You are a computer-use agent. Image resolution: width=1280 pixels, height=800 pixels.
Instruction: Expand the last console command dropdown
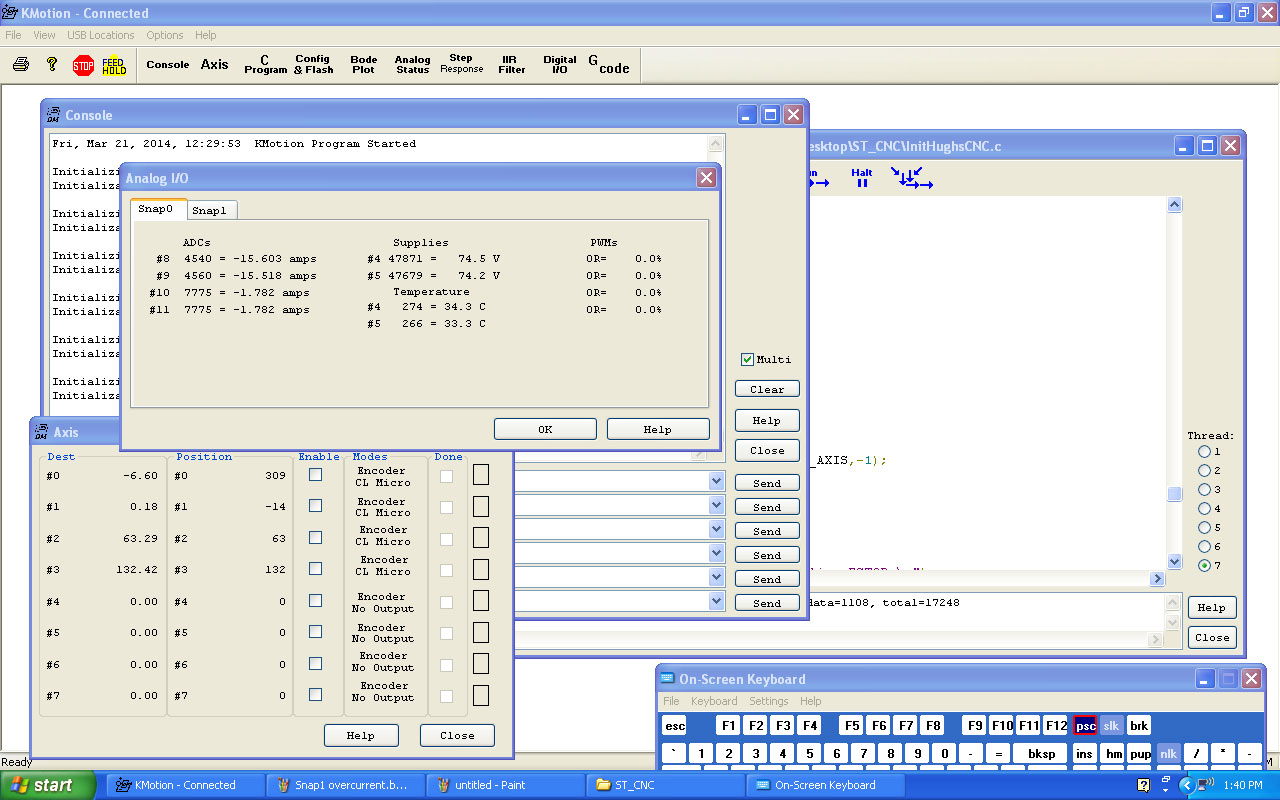[716, 602]
